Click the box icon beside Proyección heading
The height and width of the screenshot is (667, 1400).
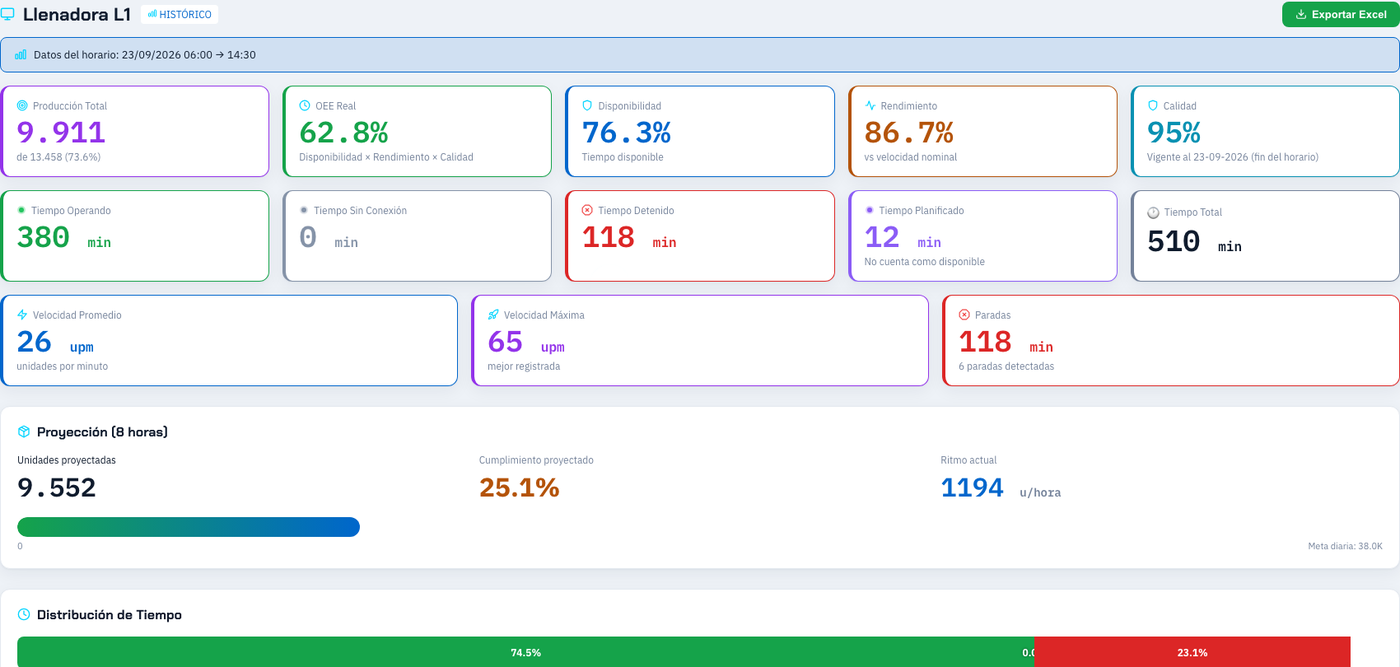[24, 432]
